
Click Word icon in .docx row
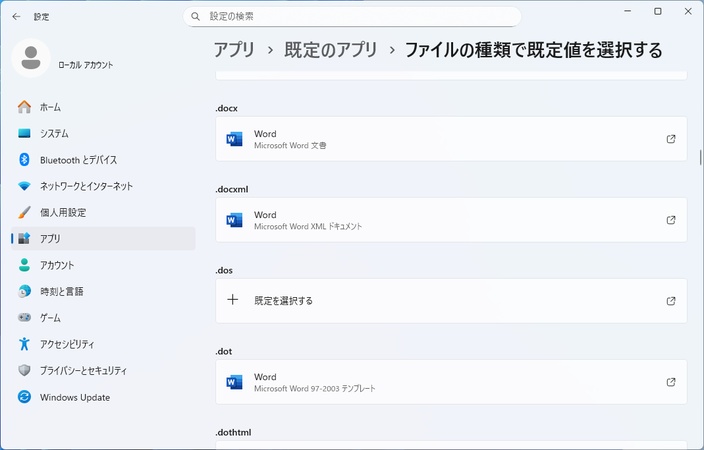pyautogui.click(x=234, y=139)
